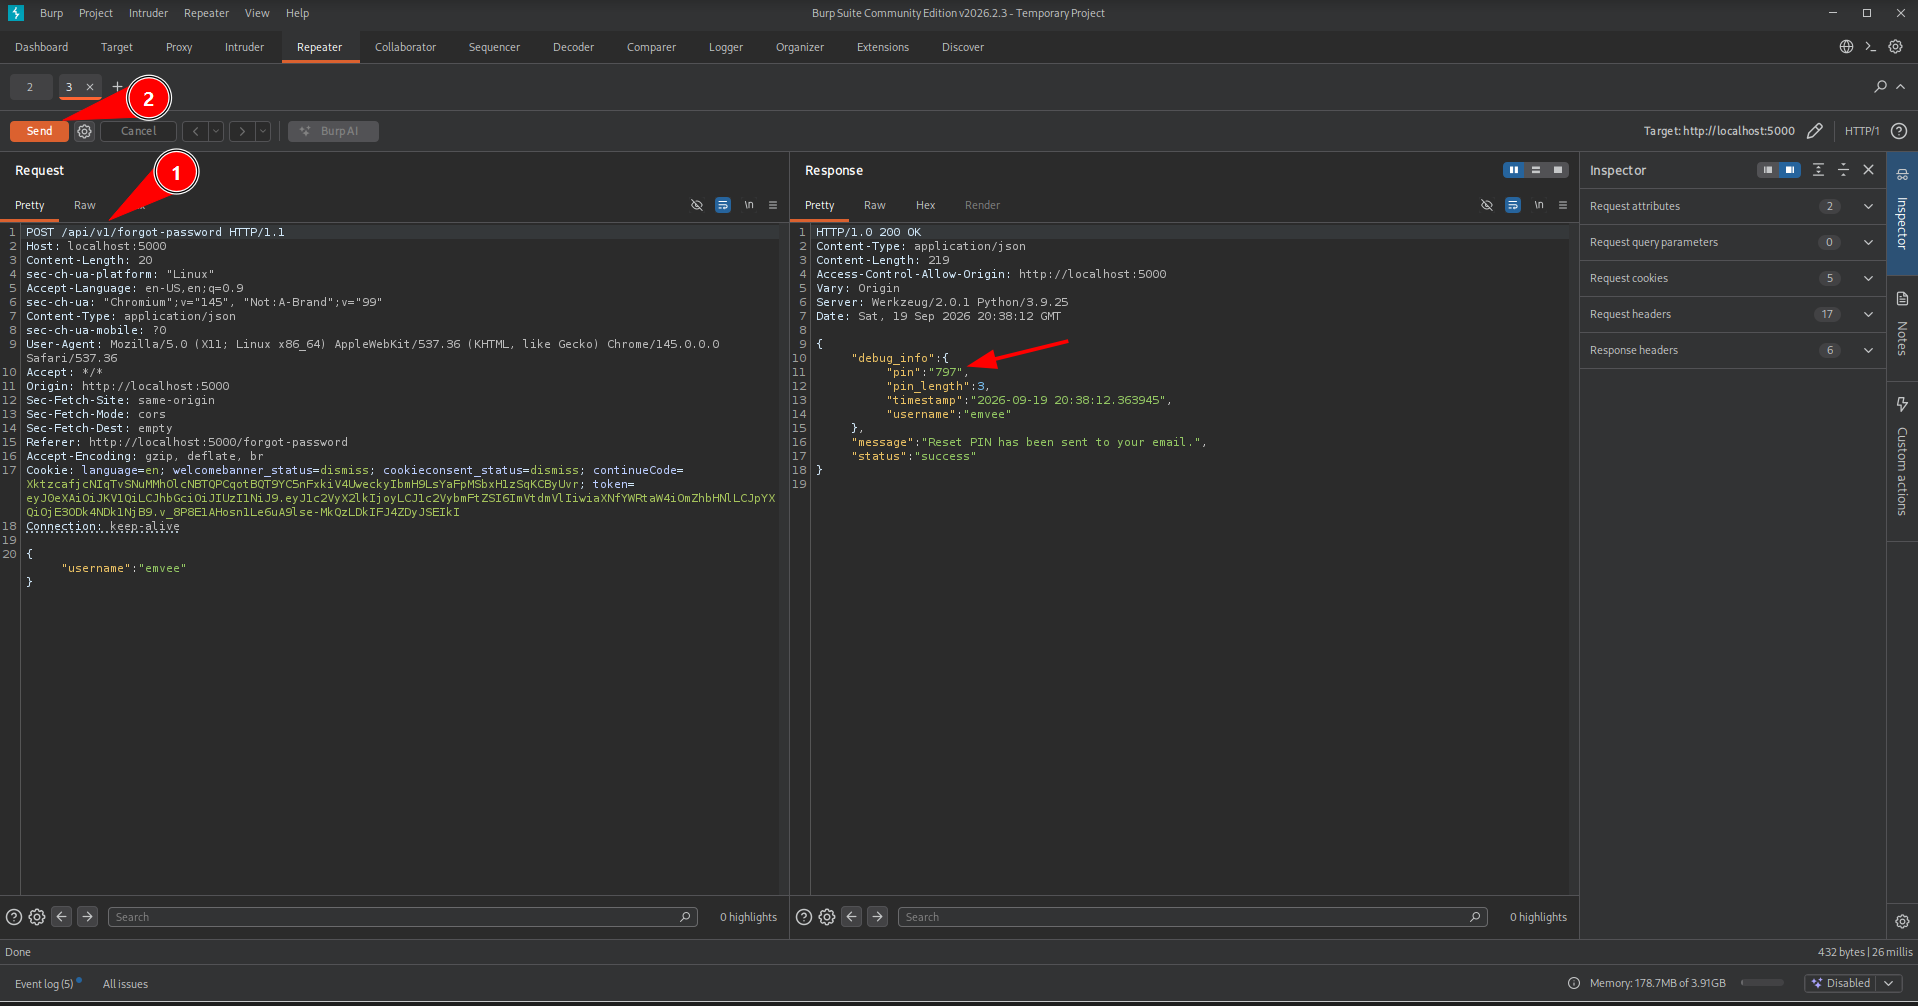Focus the Response search field
Viewport: 1918px width, 1006px height.
(1193, 917)
